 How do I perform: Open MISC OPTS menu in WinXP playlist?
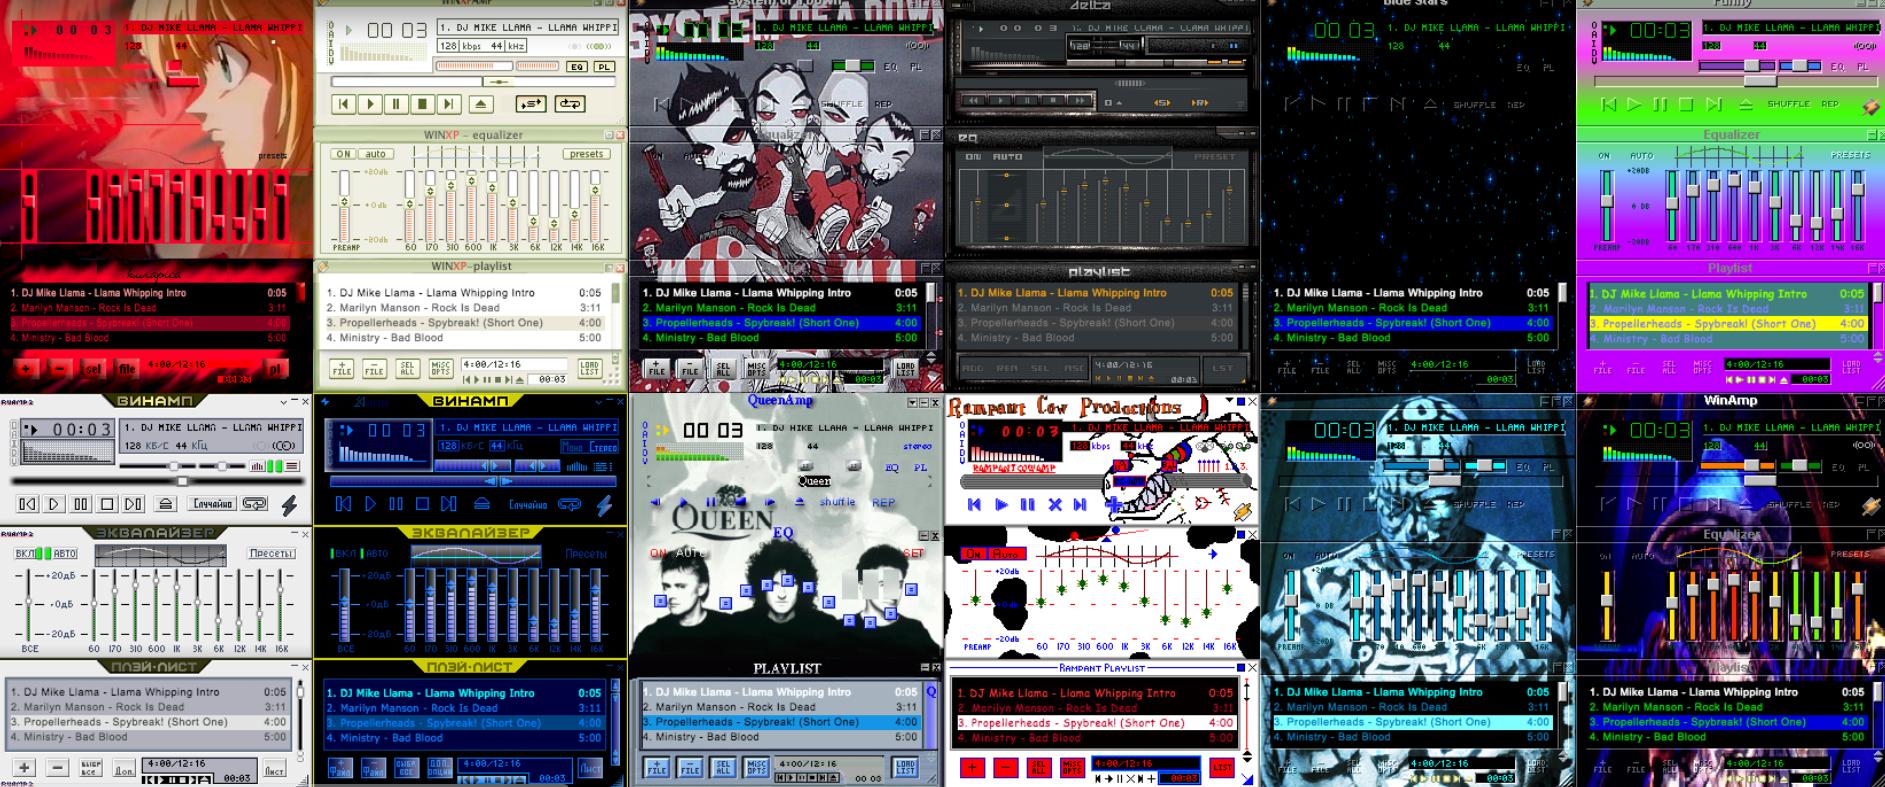click(x=441, y=369)
